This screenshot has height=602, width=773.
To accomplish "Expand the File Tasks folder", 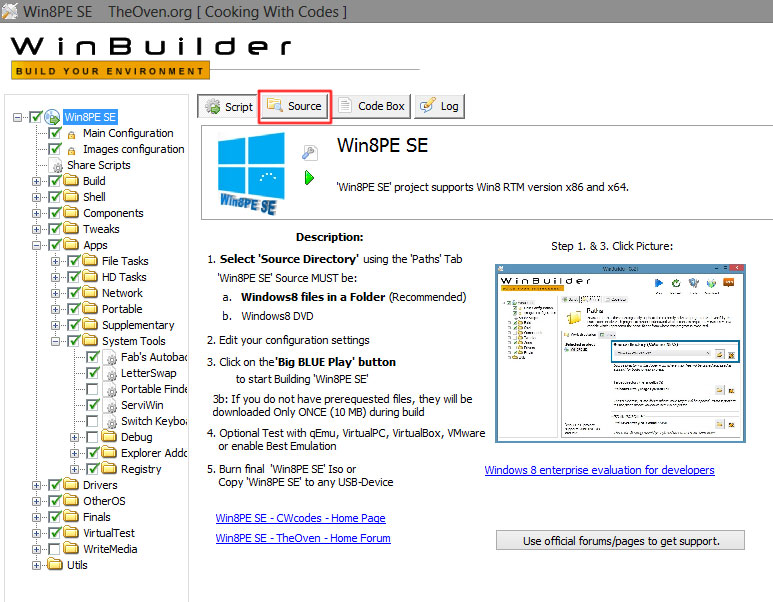I will click(x=55, y=261).
